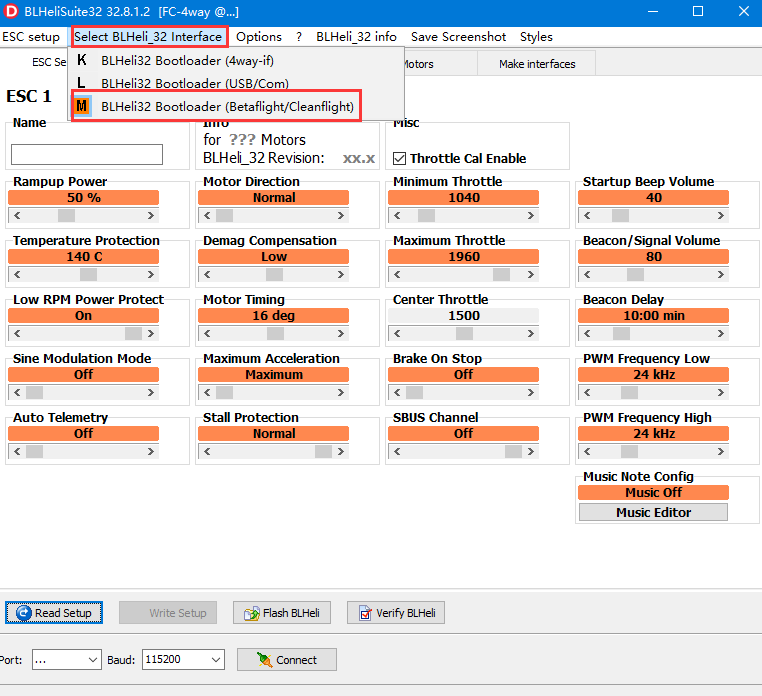Increase Center Throttle with right arrow

(x=531, y=333)
